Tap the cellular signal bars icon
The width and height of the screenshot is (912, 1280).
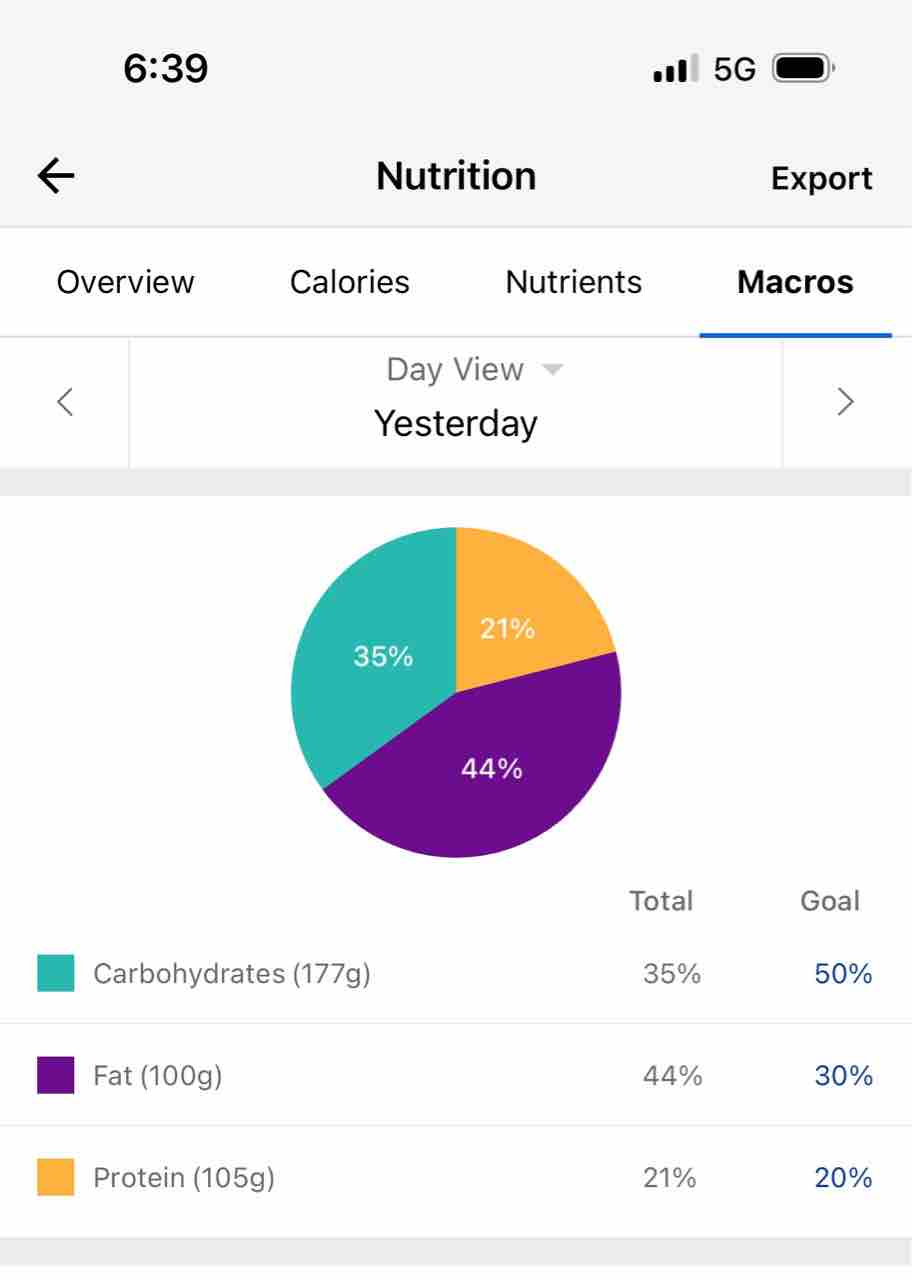tap(676, 70)
